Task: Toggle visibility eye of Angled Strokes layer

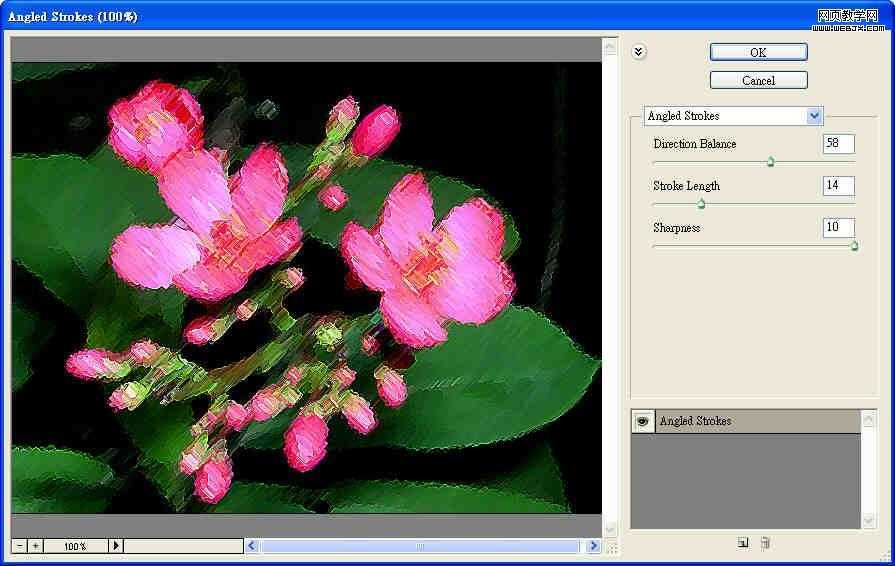Action: click(643, 422)
